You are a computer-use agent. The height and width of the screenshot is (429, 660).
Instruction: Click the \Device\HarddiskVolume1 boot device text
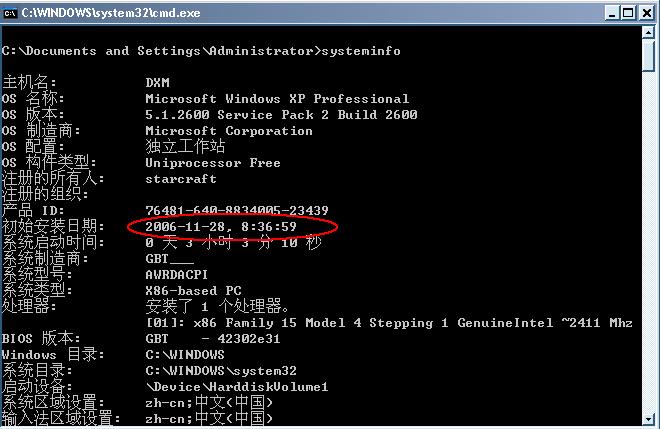(237, 386)
